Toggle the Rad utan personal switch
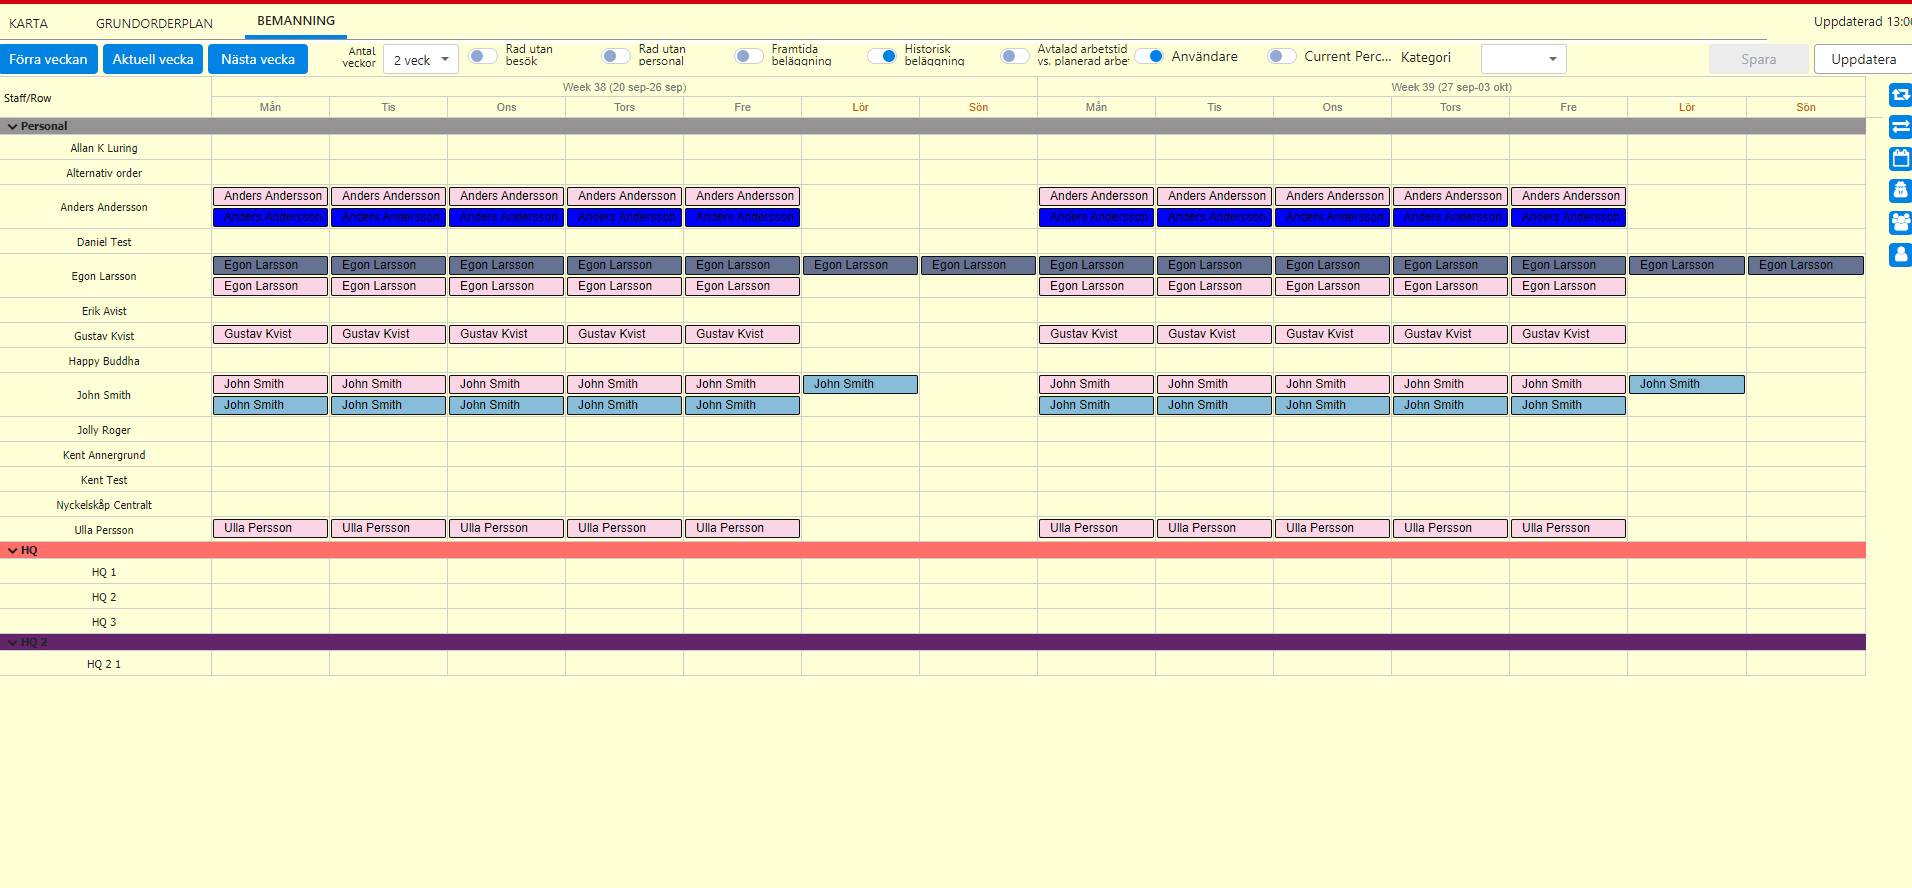The width and height of the screenshot is (1912, 888). 616,56
